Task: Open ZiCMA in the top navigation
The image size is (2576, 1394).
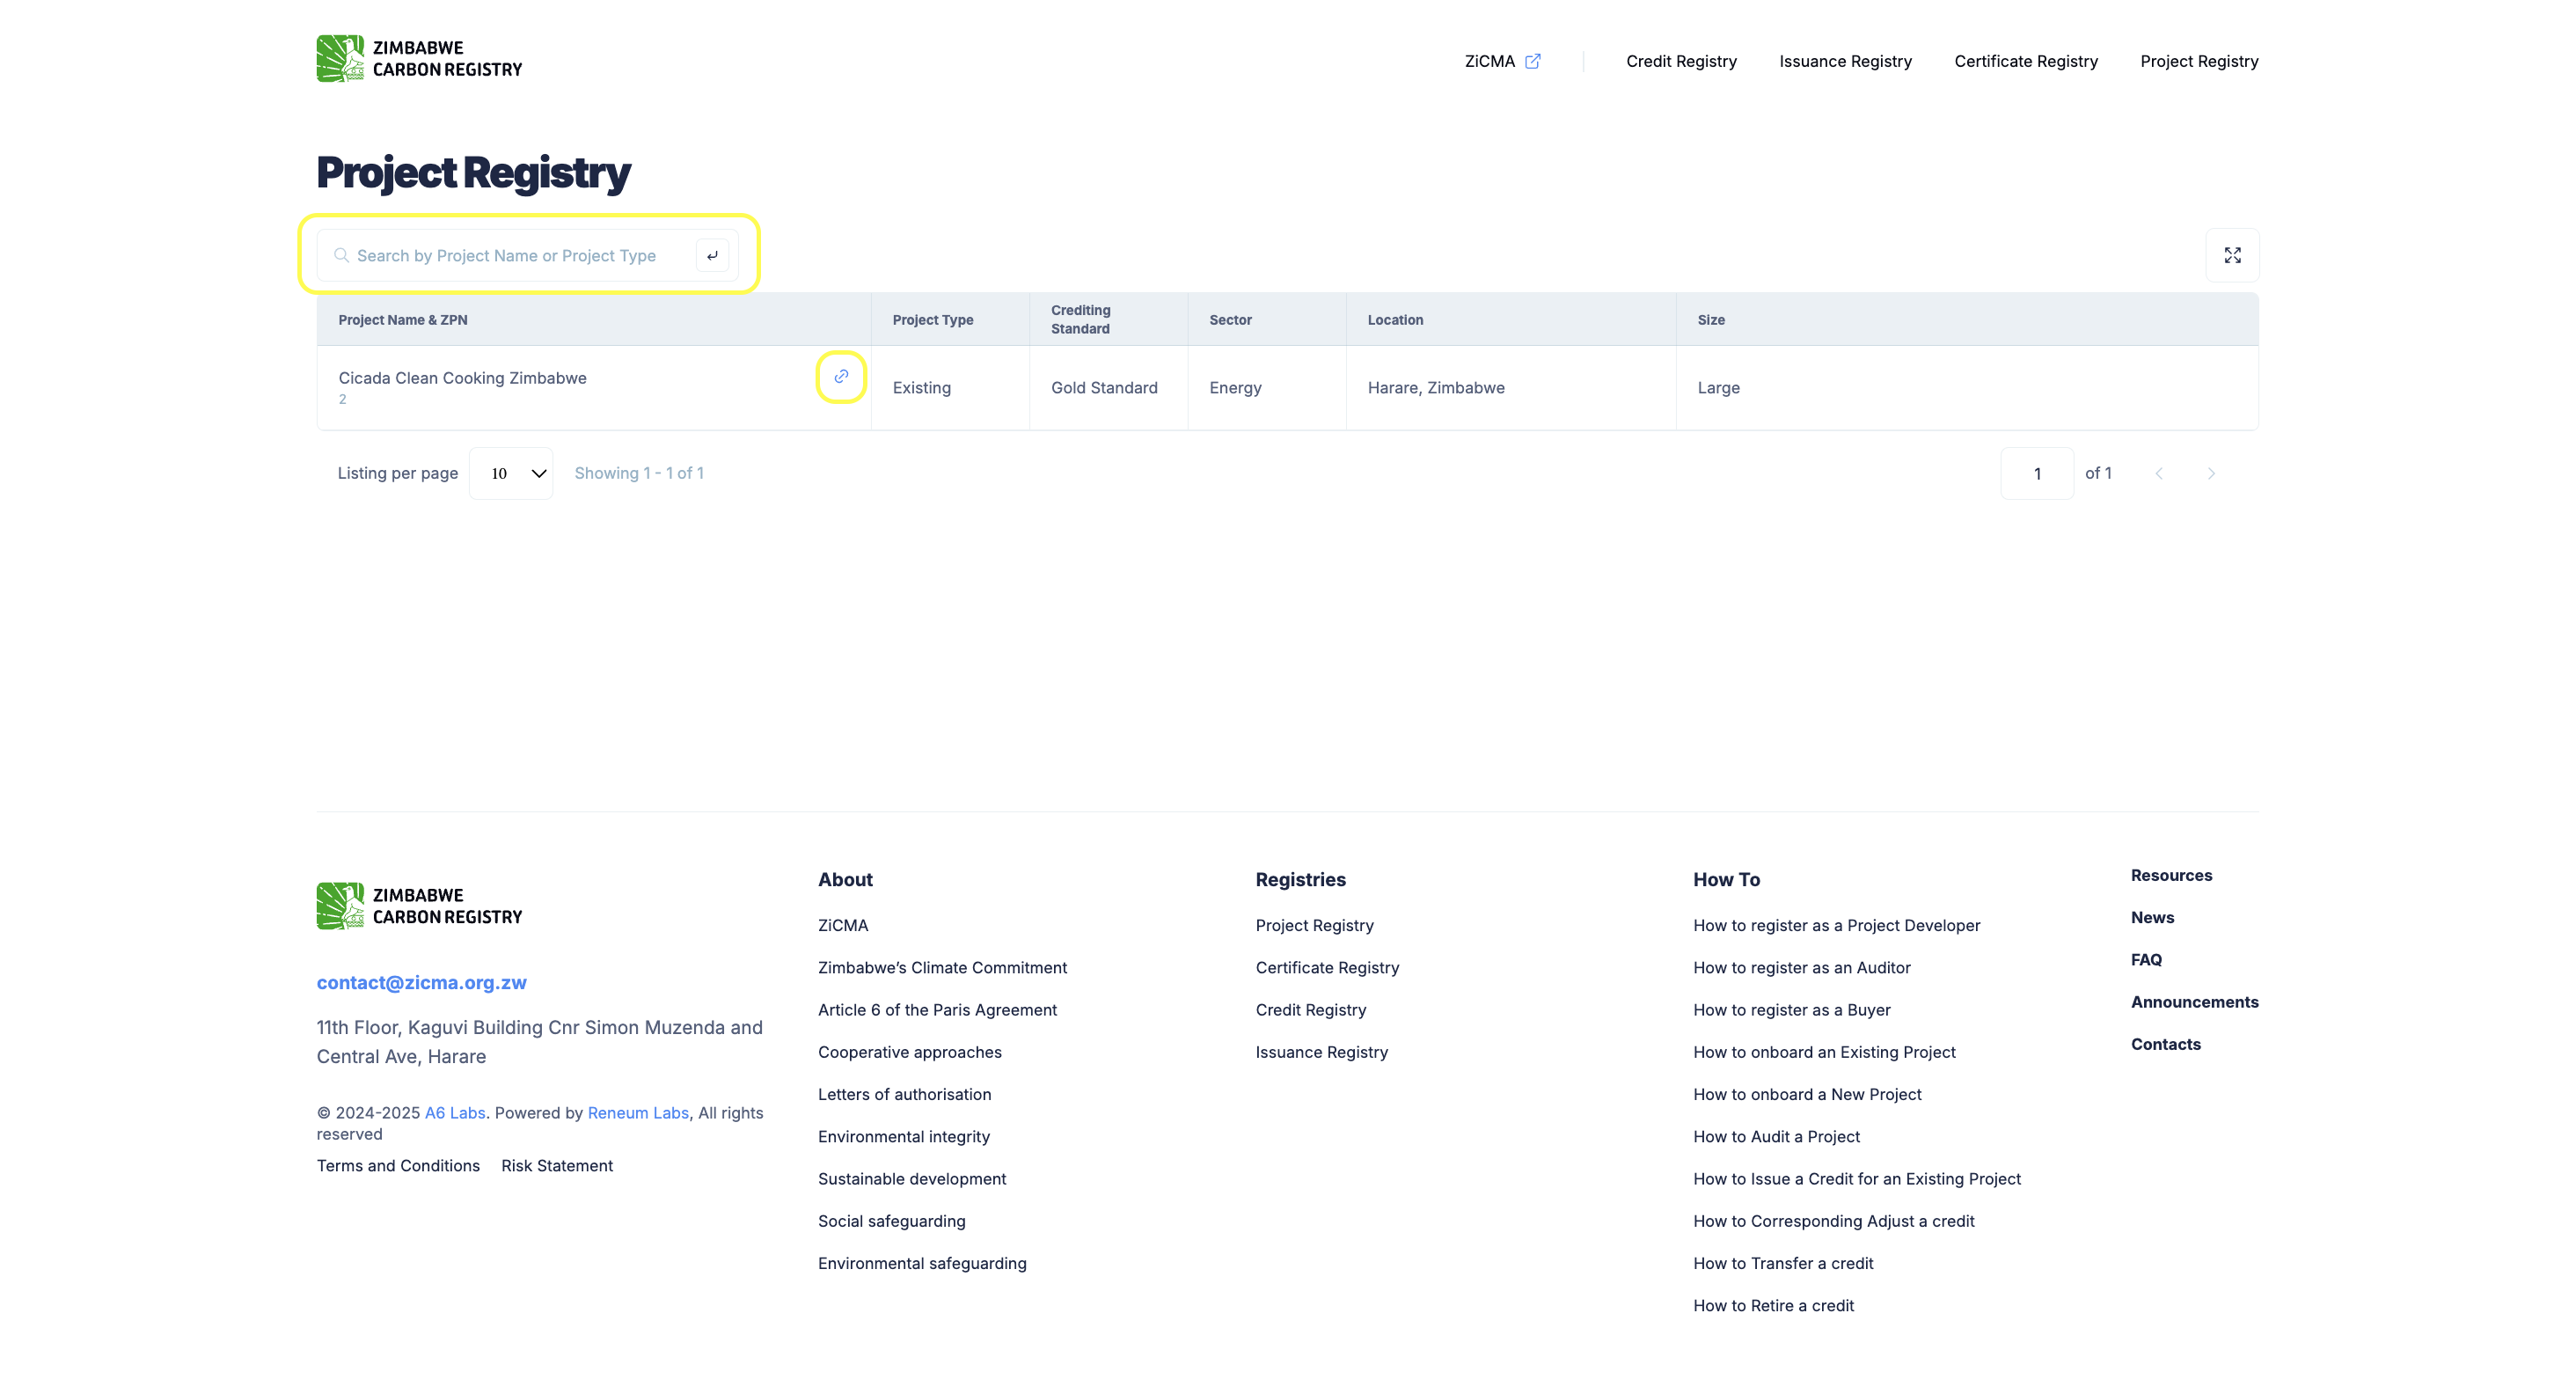Action: [x=1490, y=61]
